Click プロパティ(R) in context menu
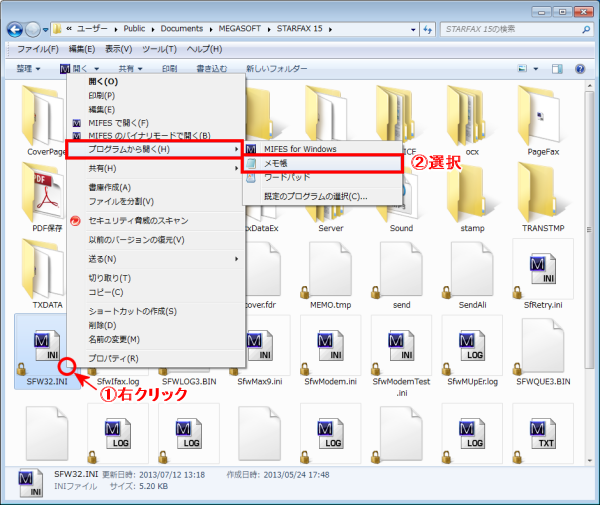This screenshot has height=505, width=600. [113, 358]
